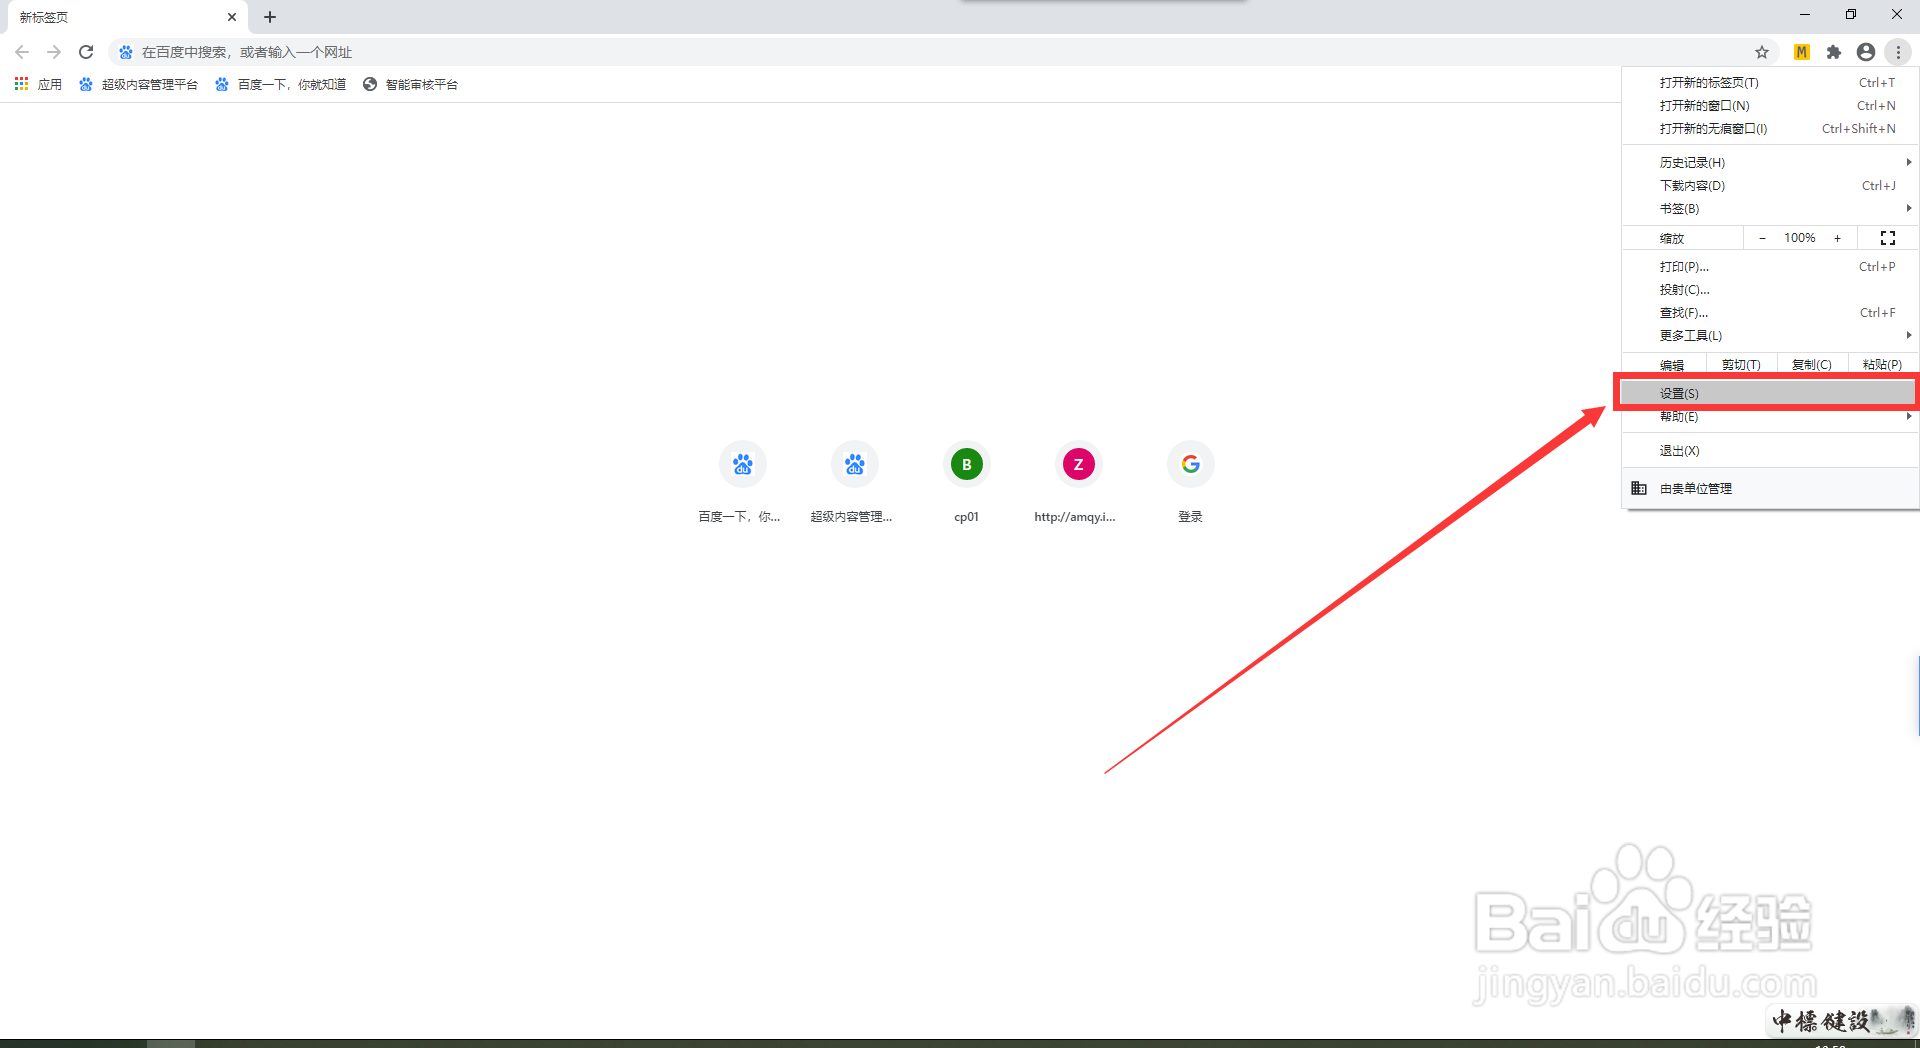Open the extensions puzzle icon
Screen dimensions: 1920x1048
click(x=1833, y=52)
